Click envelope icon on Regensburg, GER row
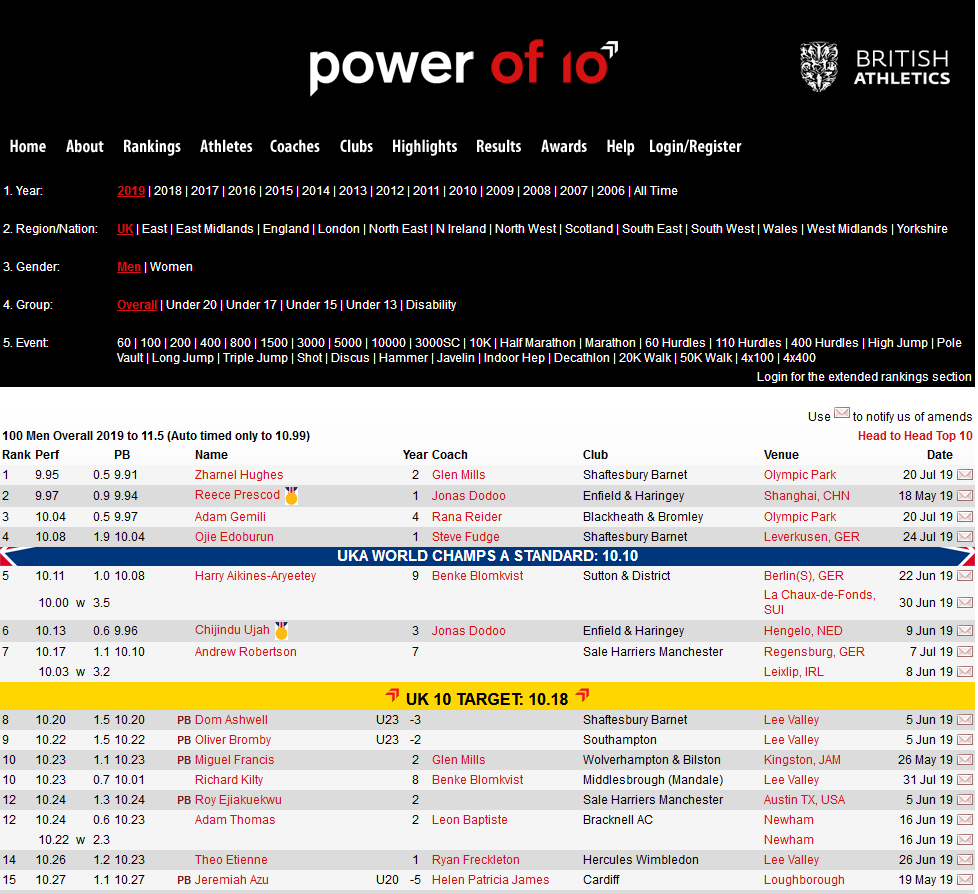Viewport: 978px width, 894px height. click(x=964, y=652)
